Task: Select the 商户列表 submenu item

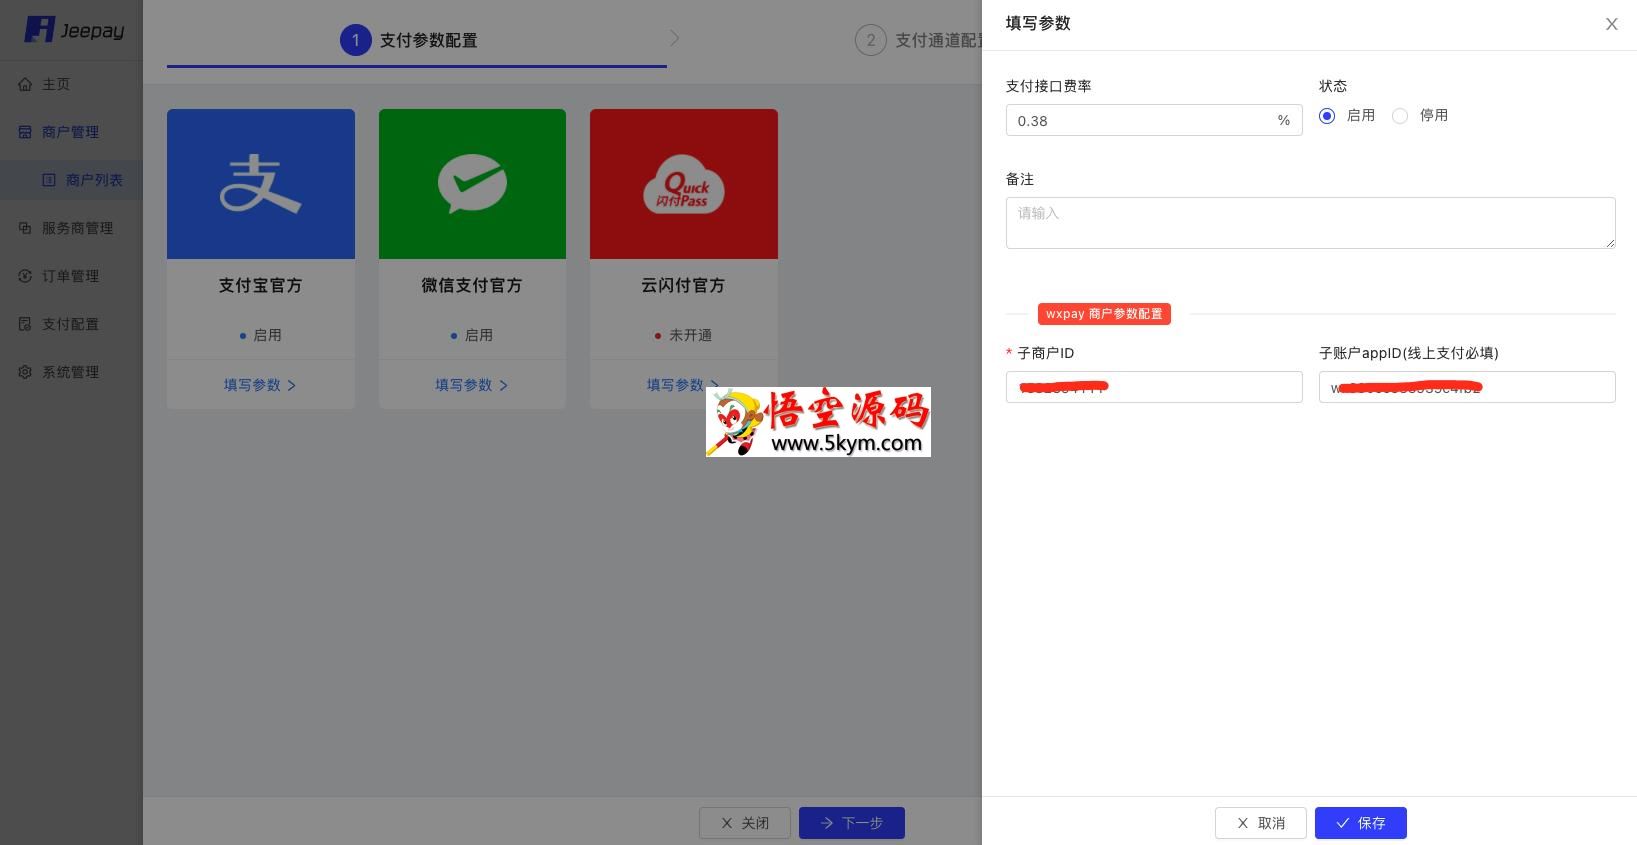Action: tap(71, 180)
